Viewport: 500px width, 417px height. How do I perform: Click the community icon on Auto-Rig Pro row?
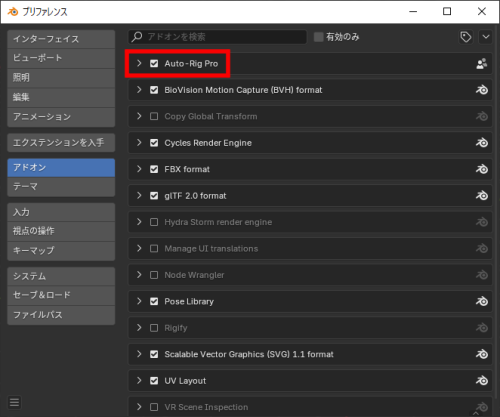482,63
